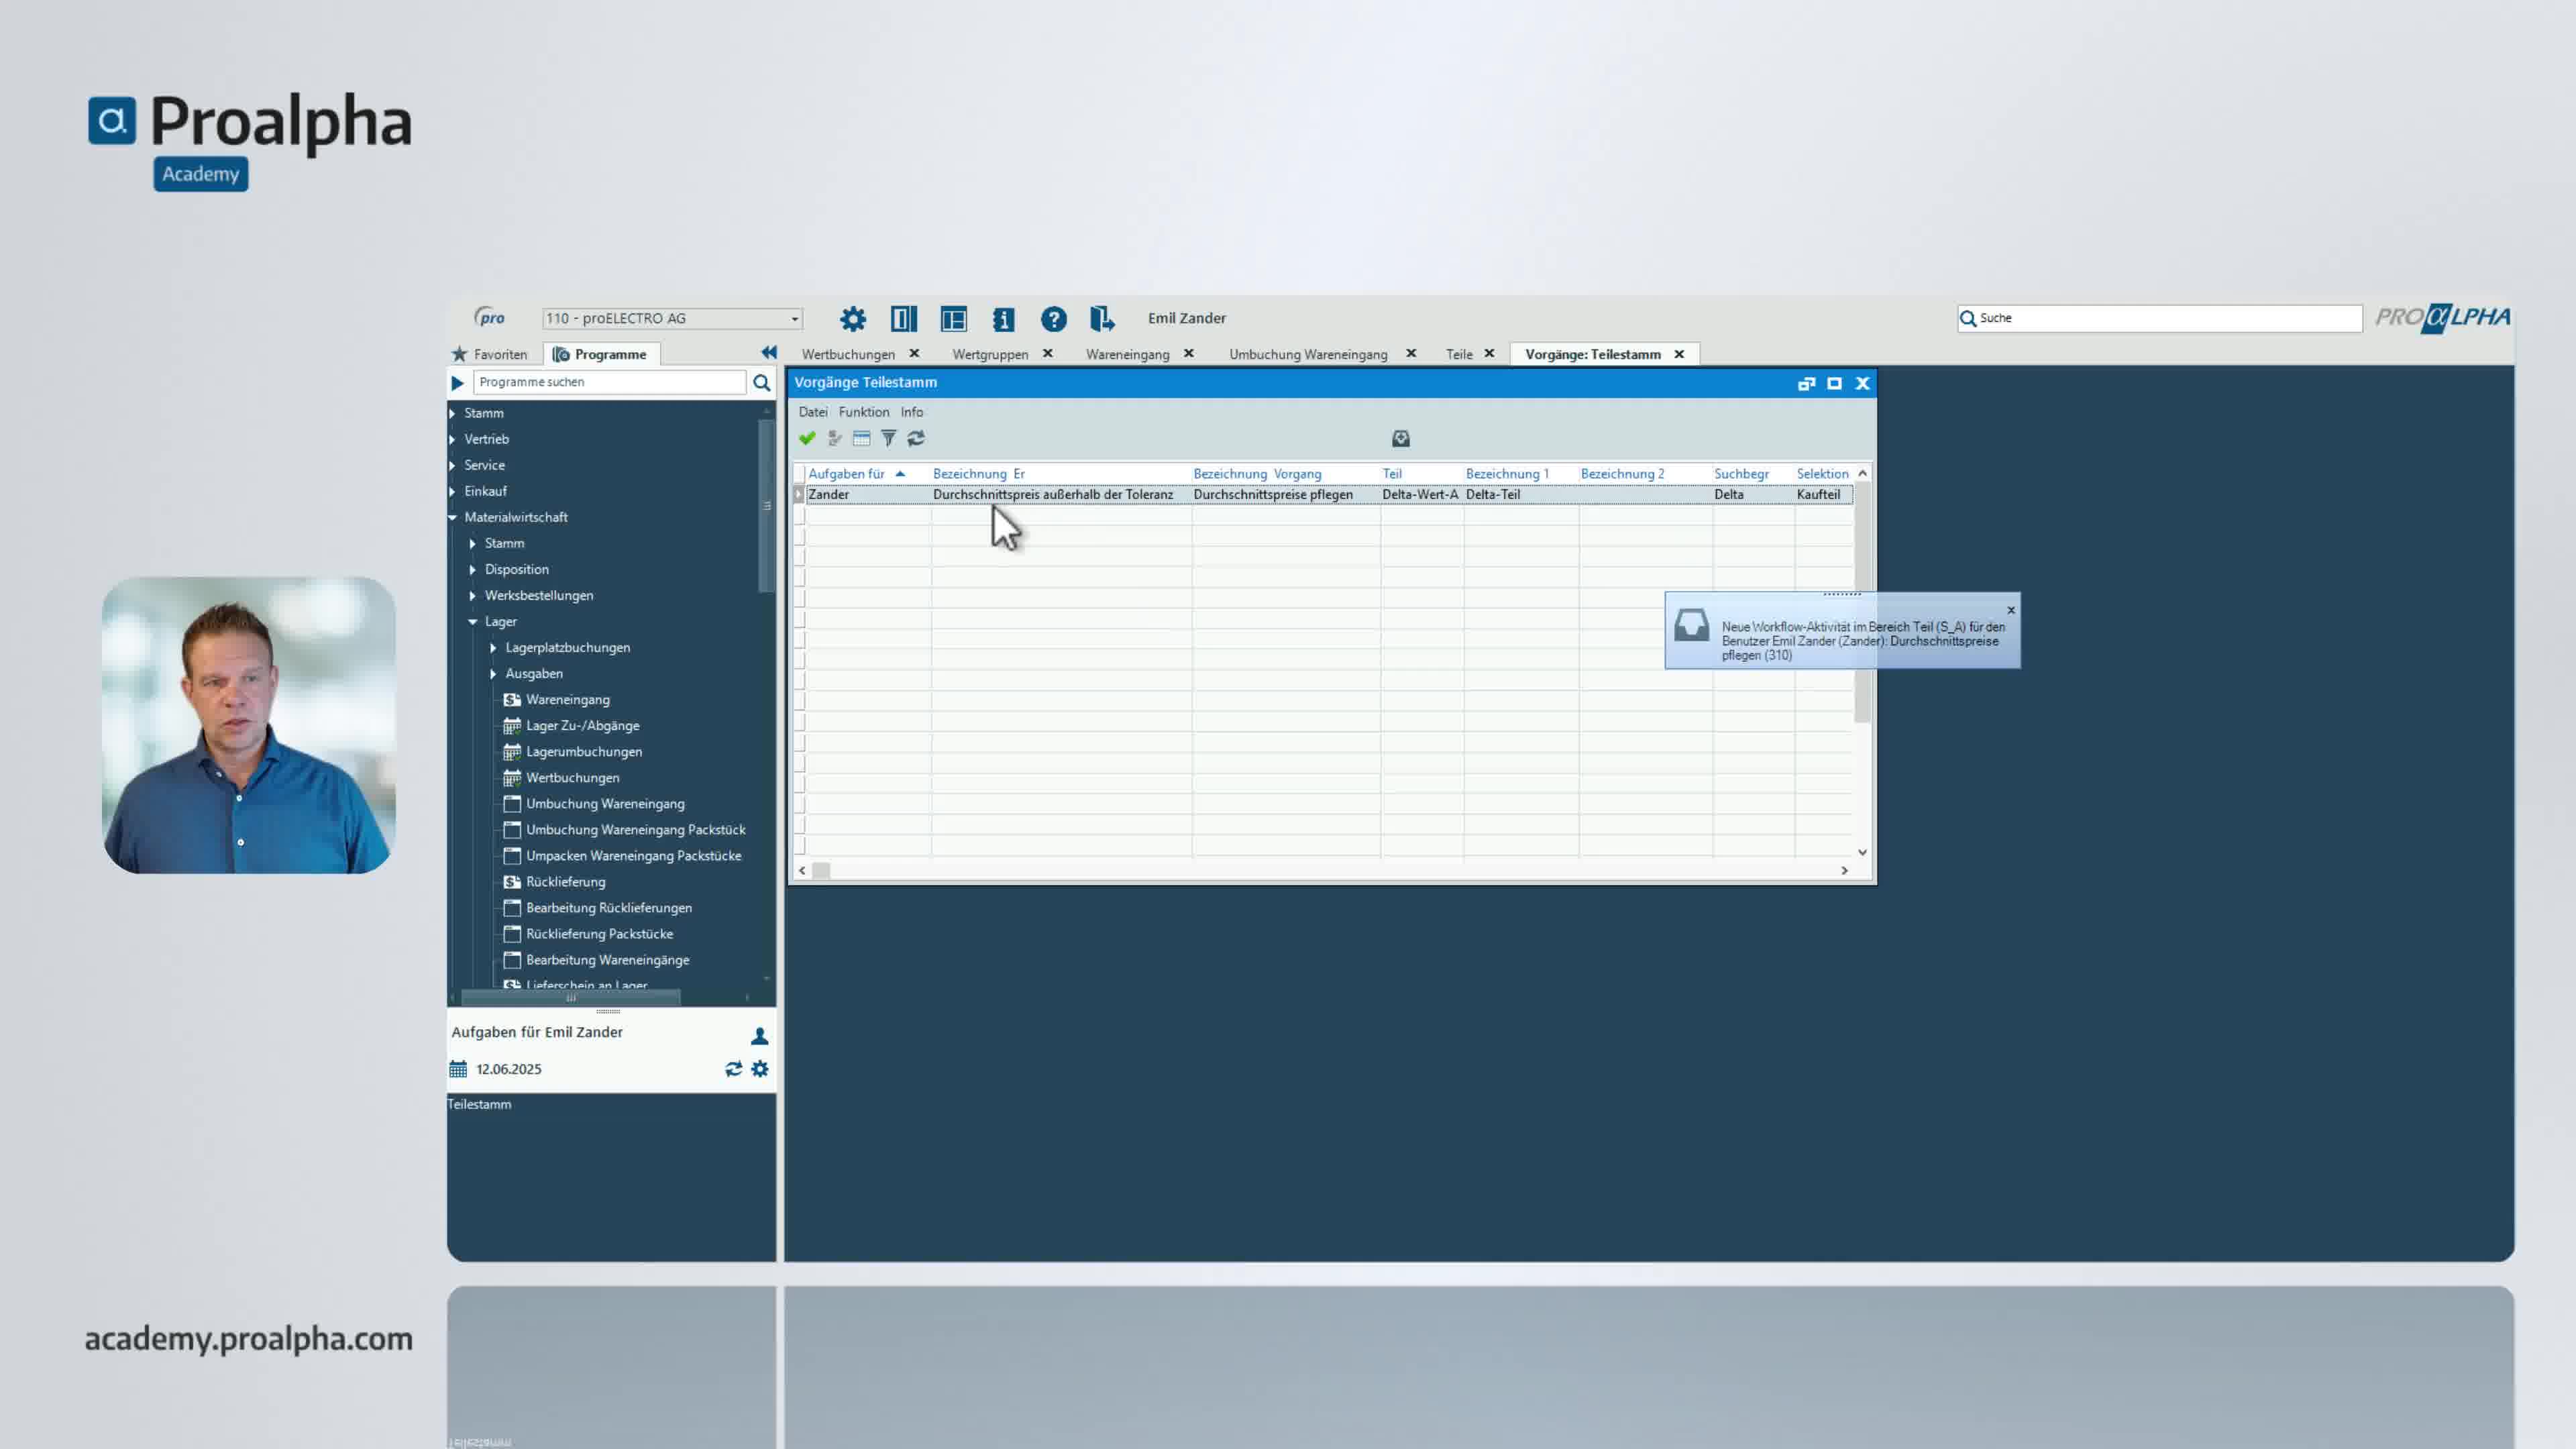Click the filter funnel toolbar icon
Screen dimensions: 2576x1449
pyautogui.click(x=888, y=438)
